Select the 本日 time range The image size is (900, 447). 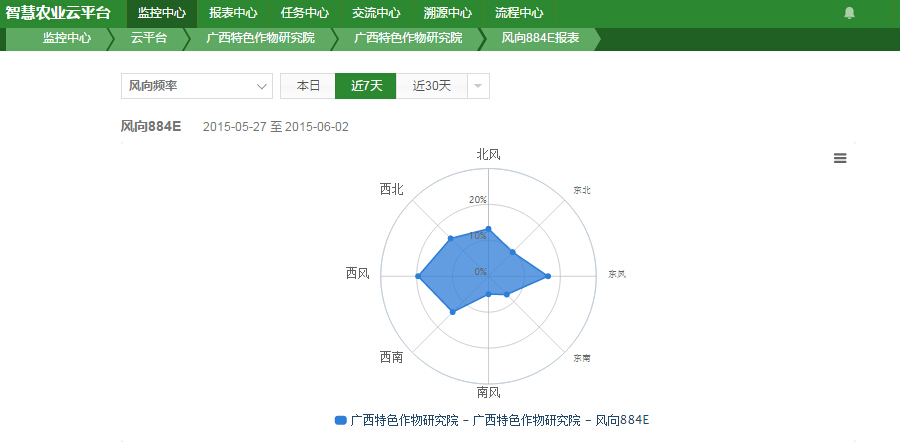(x=308, y=86)
